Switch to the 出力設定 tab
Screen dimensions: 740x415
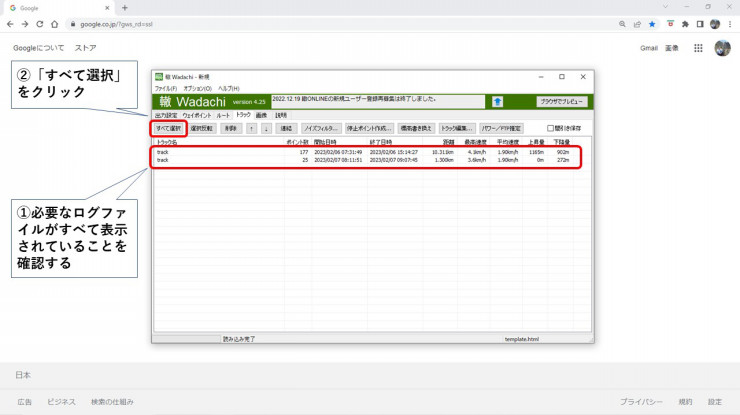click(x=166, y=115)
